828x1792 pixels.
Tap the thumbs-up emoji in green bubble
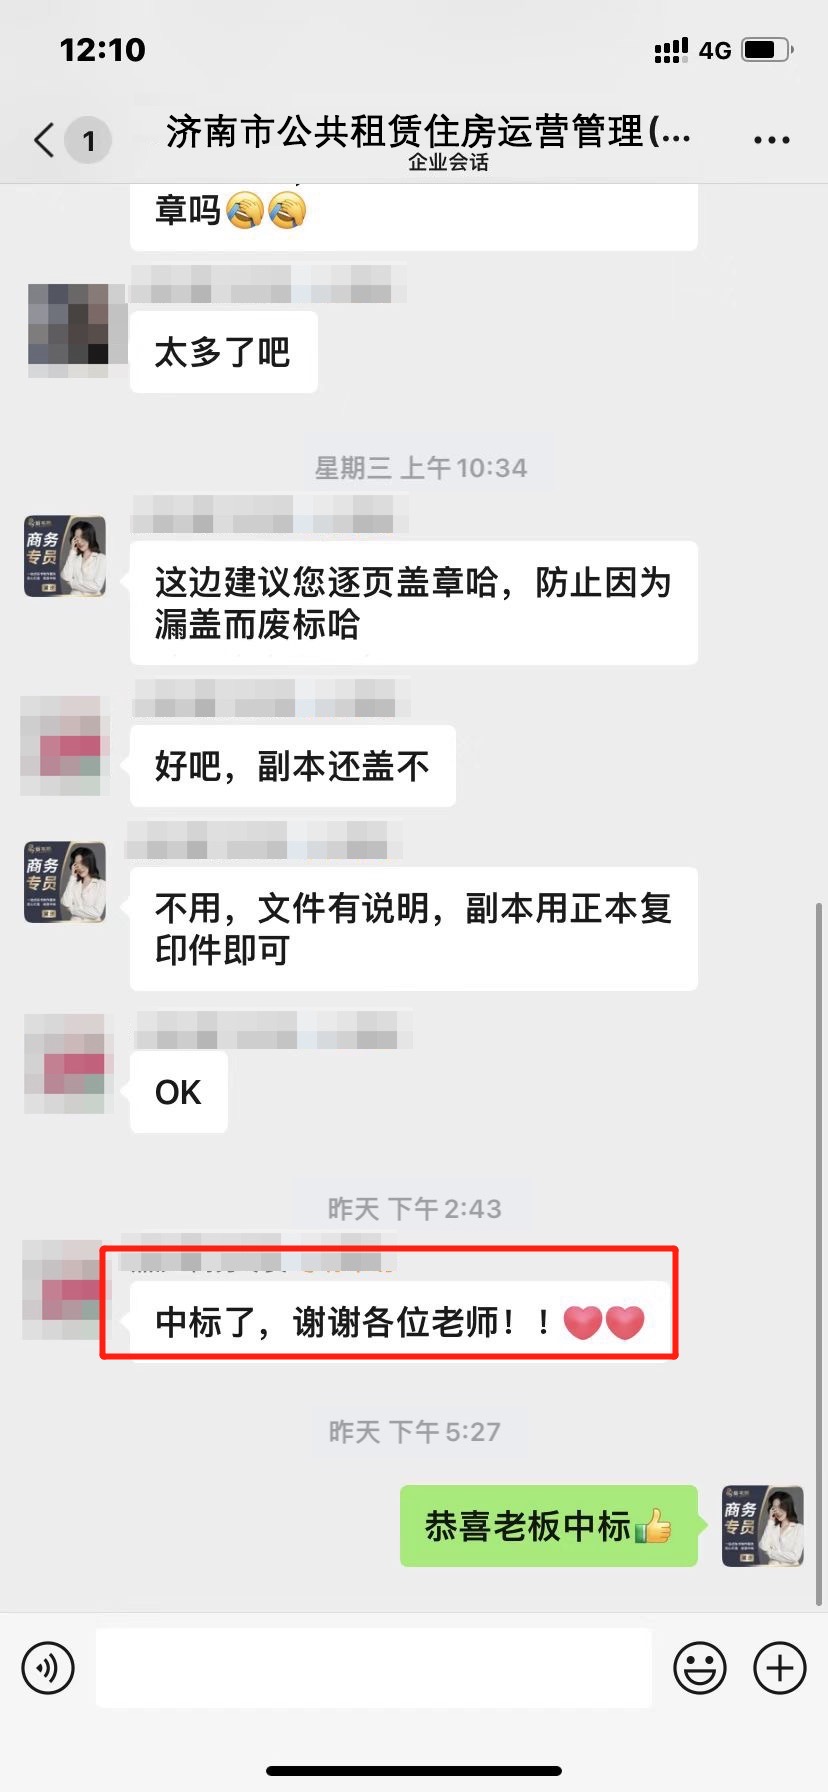pos(653,1526)
